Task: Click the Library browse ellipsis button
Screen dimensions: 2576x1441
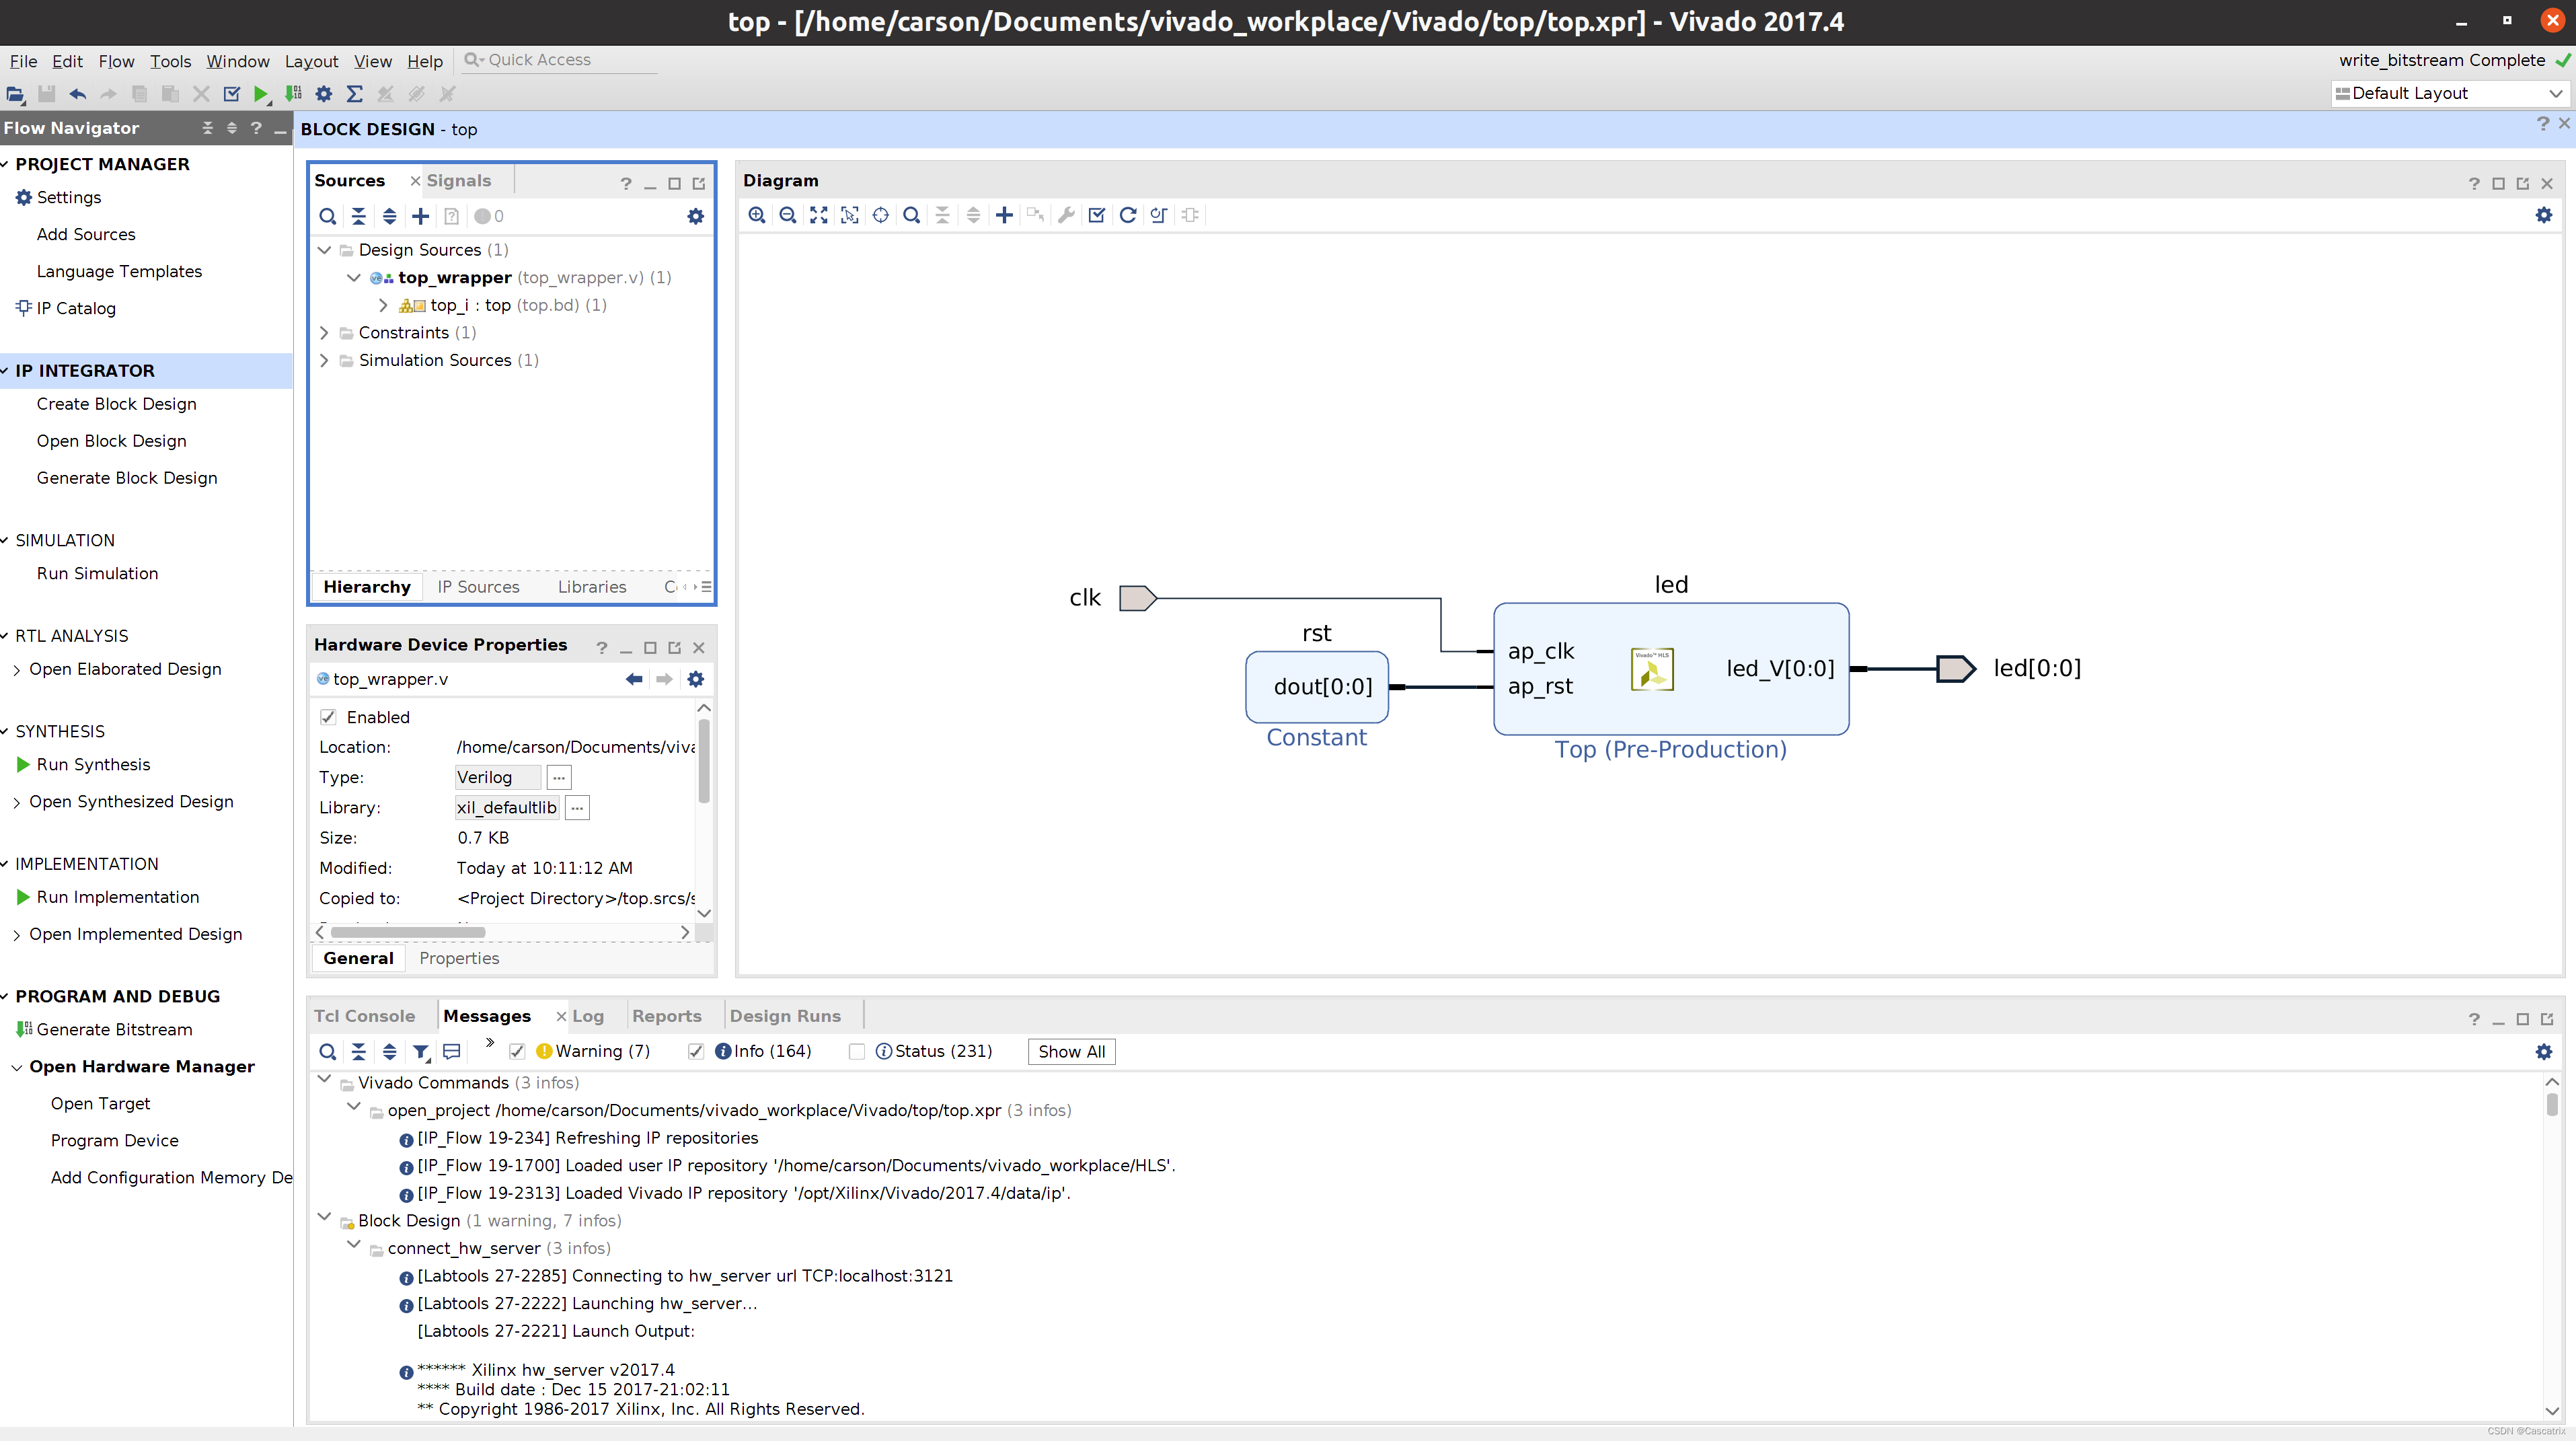Action: tap(577, 807)
